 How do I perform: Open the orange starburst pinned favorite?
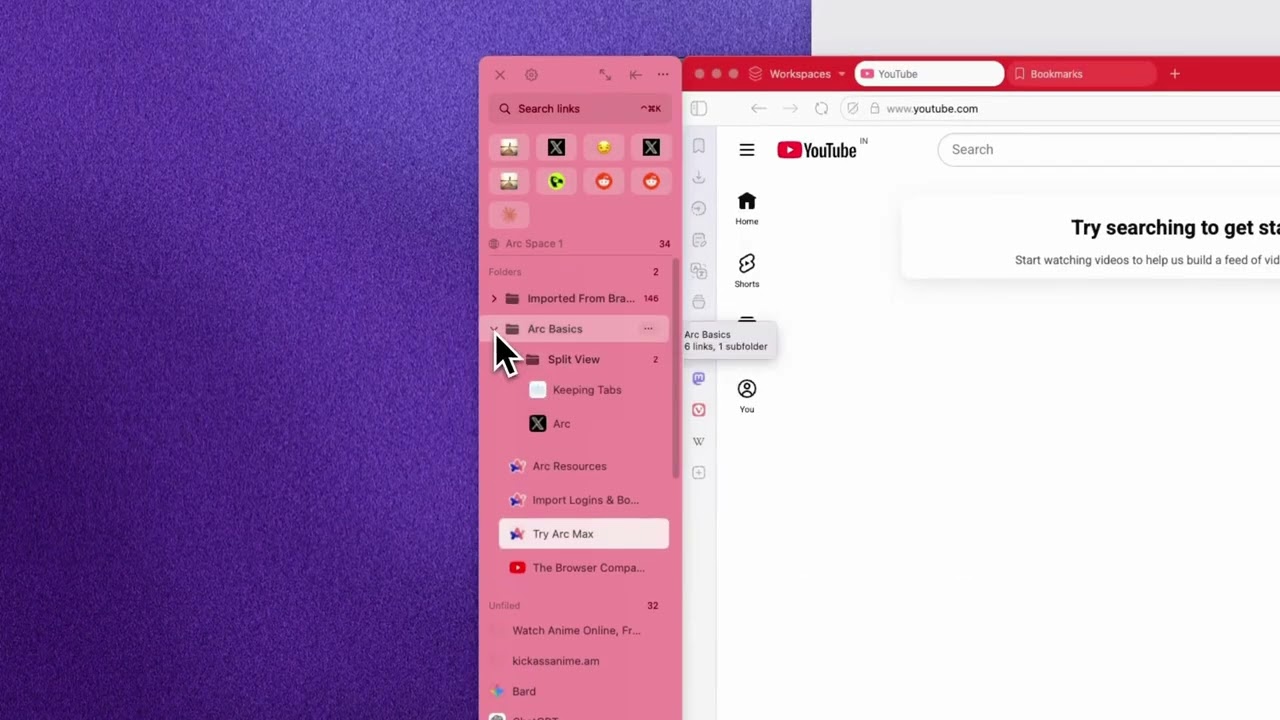(509, 214)
